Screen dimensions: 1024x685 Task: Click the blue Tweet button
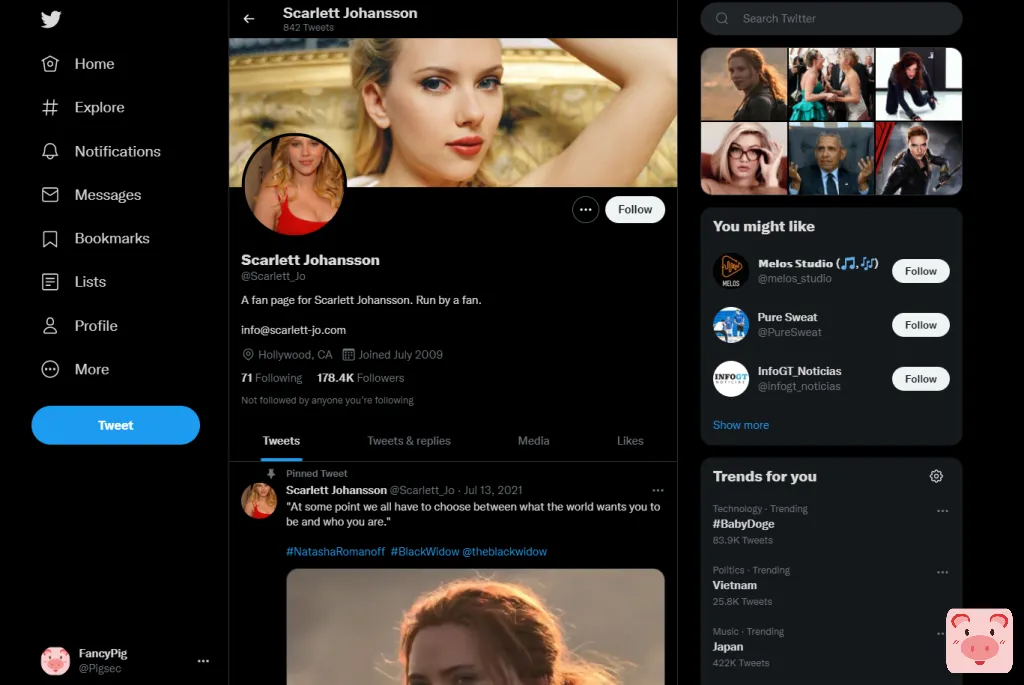116,425
